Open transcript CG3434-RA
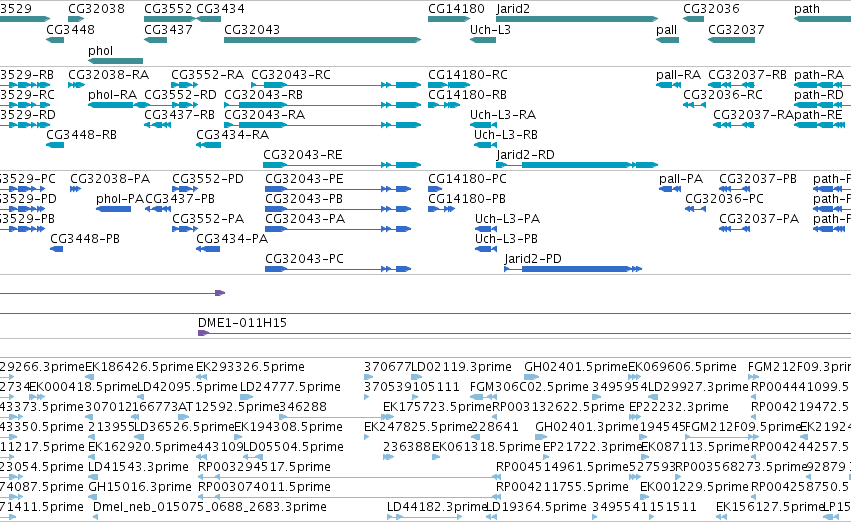This screenshot has width=851, height=522. point(232,135)
